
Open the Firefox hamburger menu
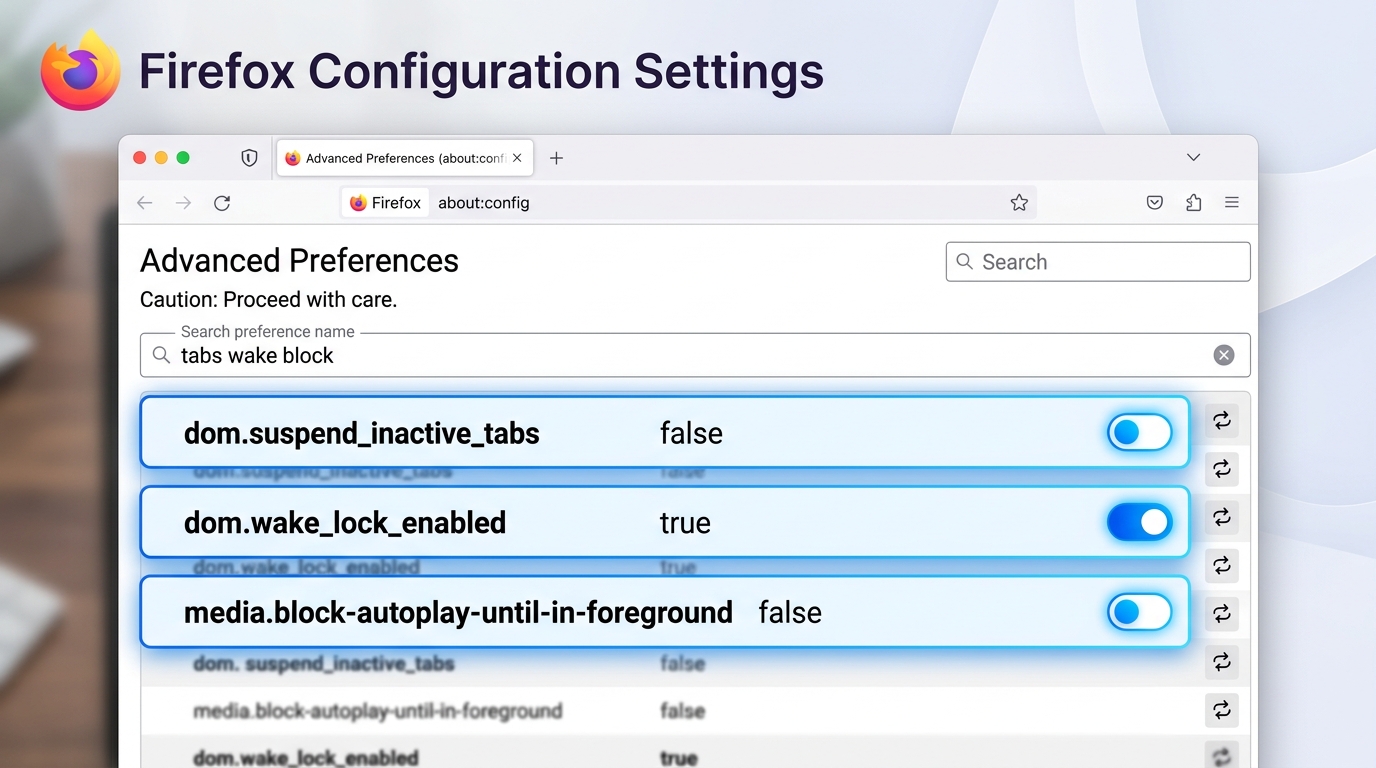(x=1232, y=203)
